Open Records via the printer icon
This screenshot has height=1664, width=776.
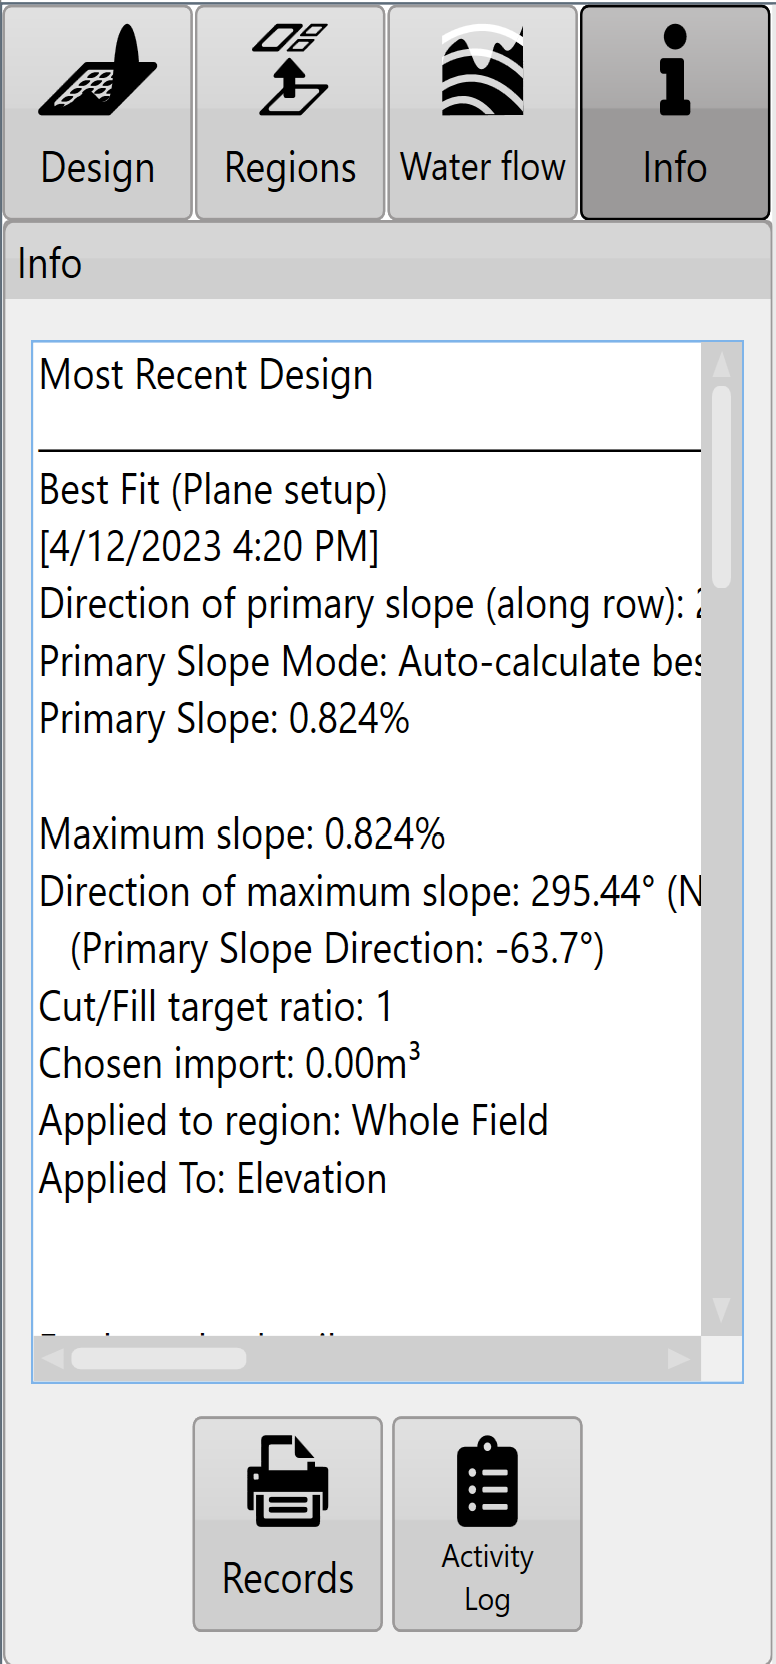click(x=288, y=1523)
